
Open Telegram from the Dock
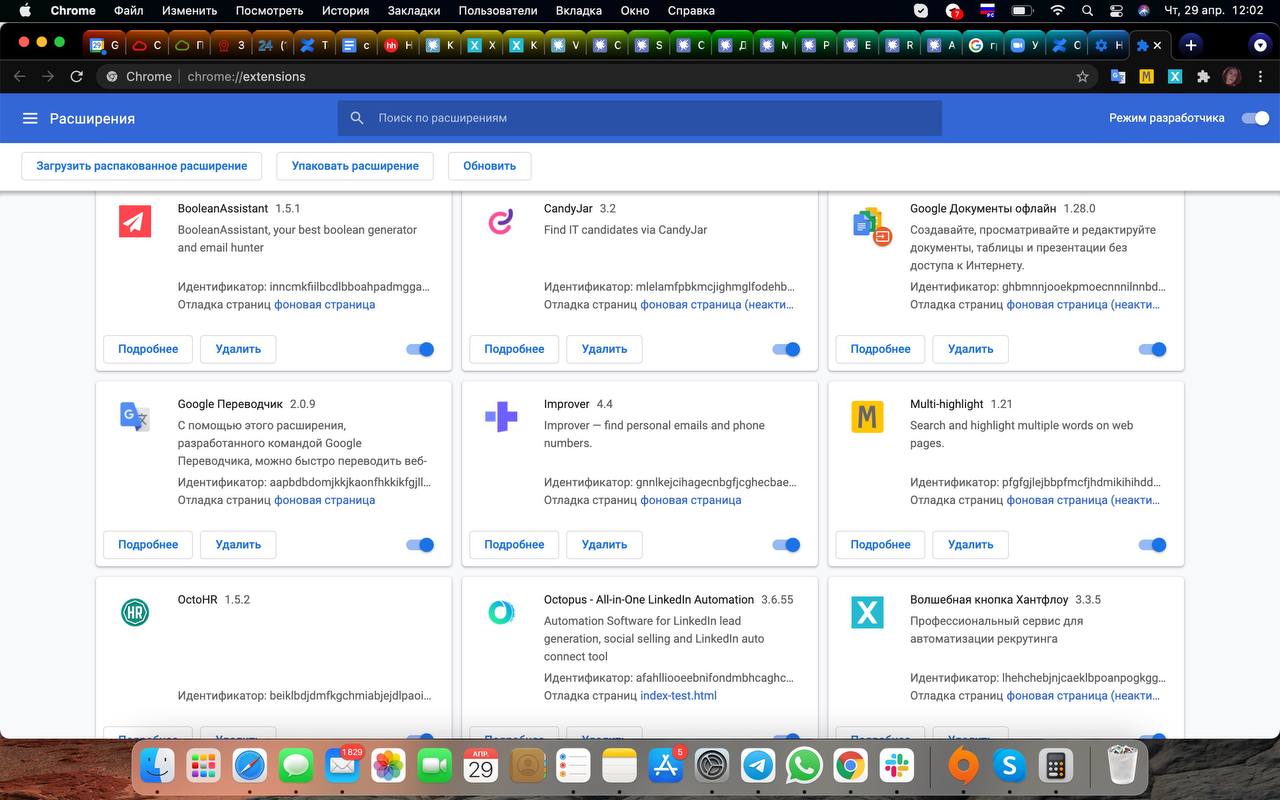click(x=758, y=766)
